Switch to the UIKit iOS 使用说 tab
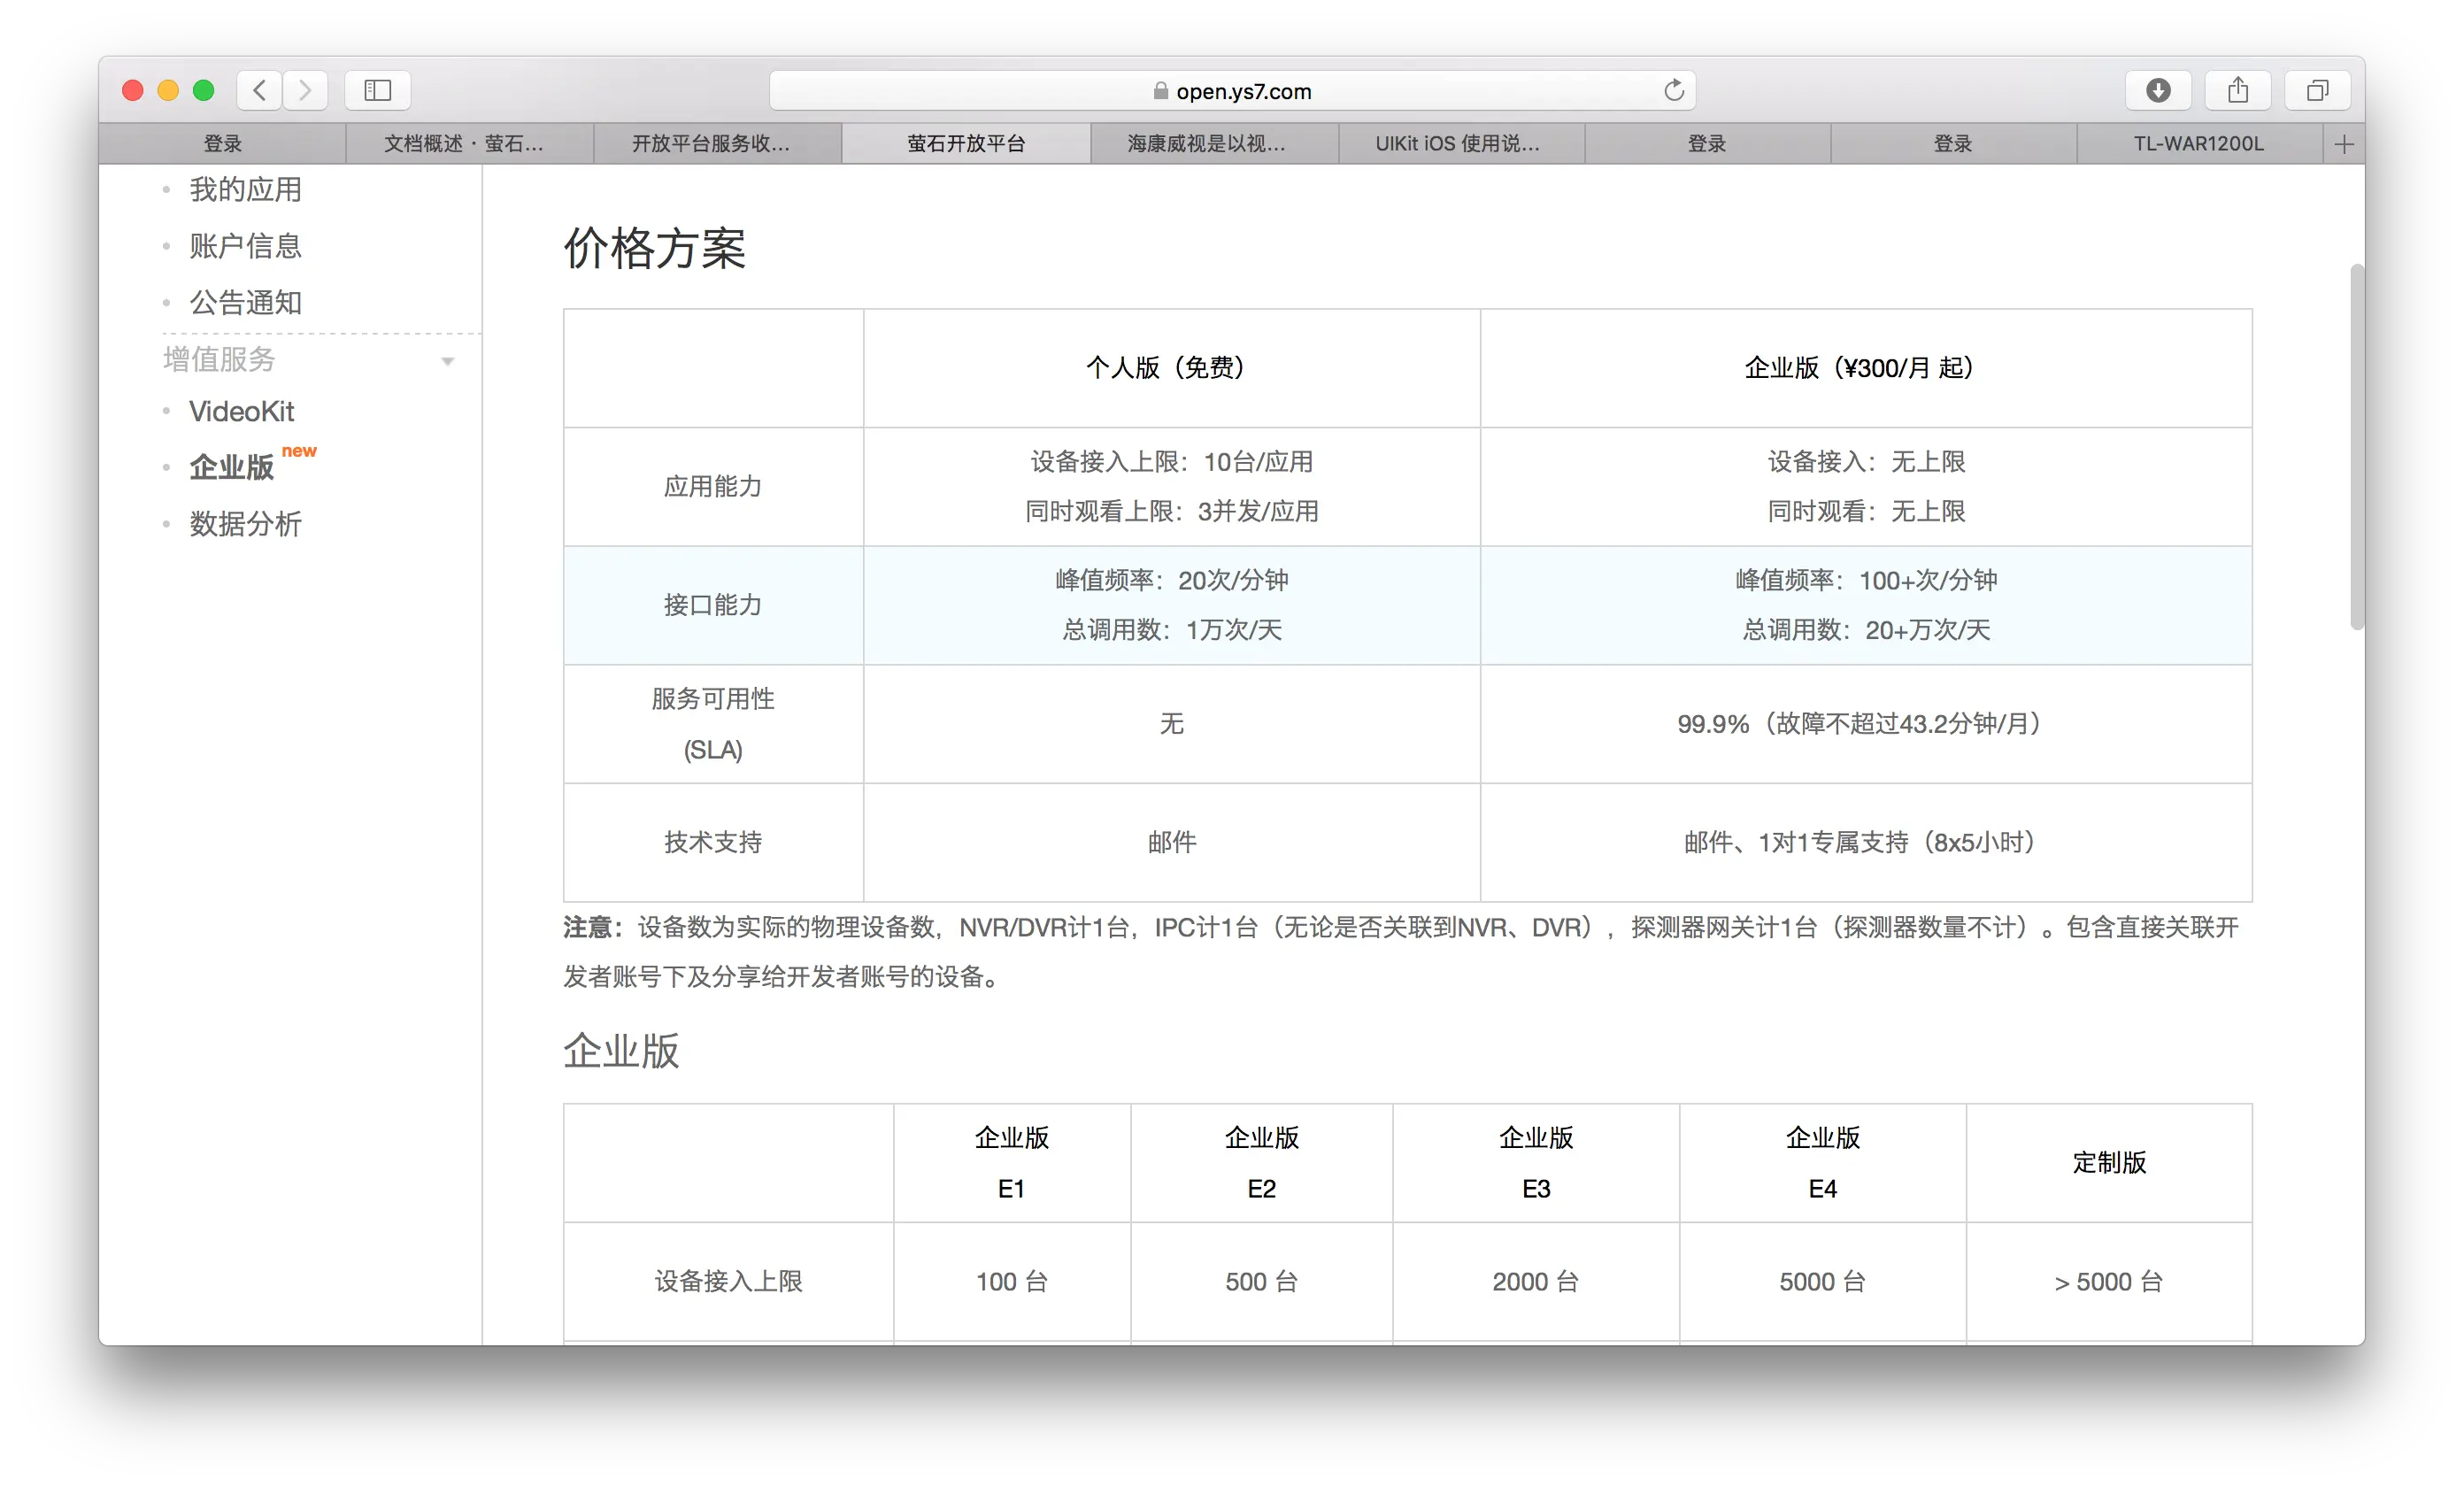 [1457, 144]
